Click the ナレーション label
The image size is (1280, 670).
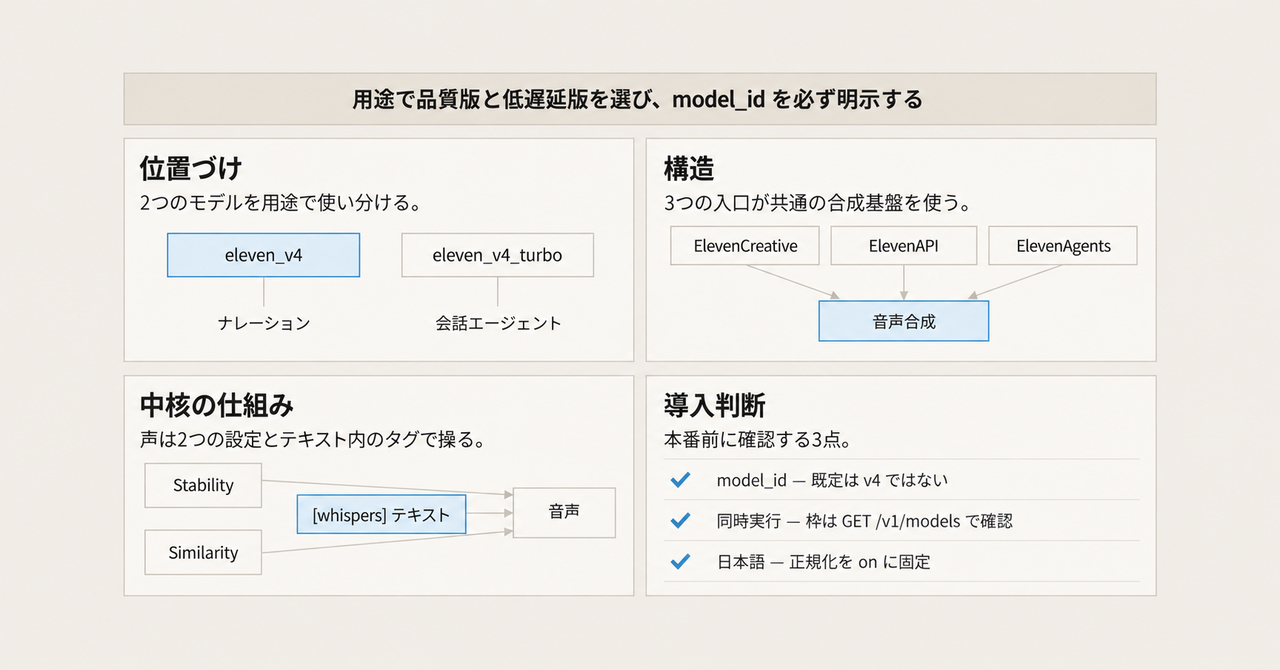264,323
